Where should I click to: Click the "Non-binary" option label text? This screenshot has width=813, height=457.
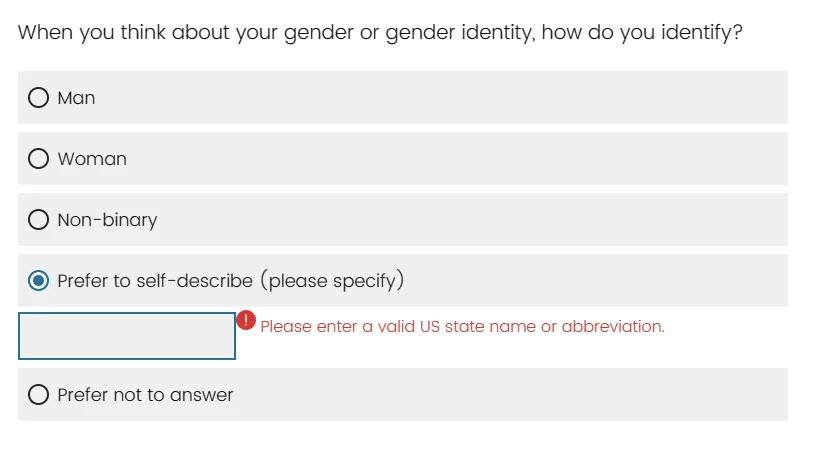[107, 220]
